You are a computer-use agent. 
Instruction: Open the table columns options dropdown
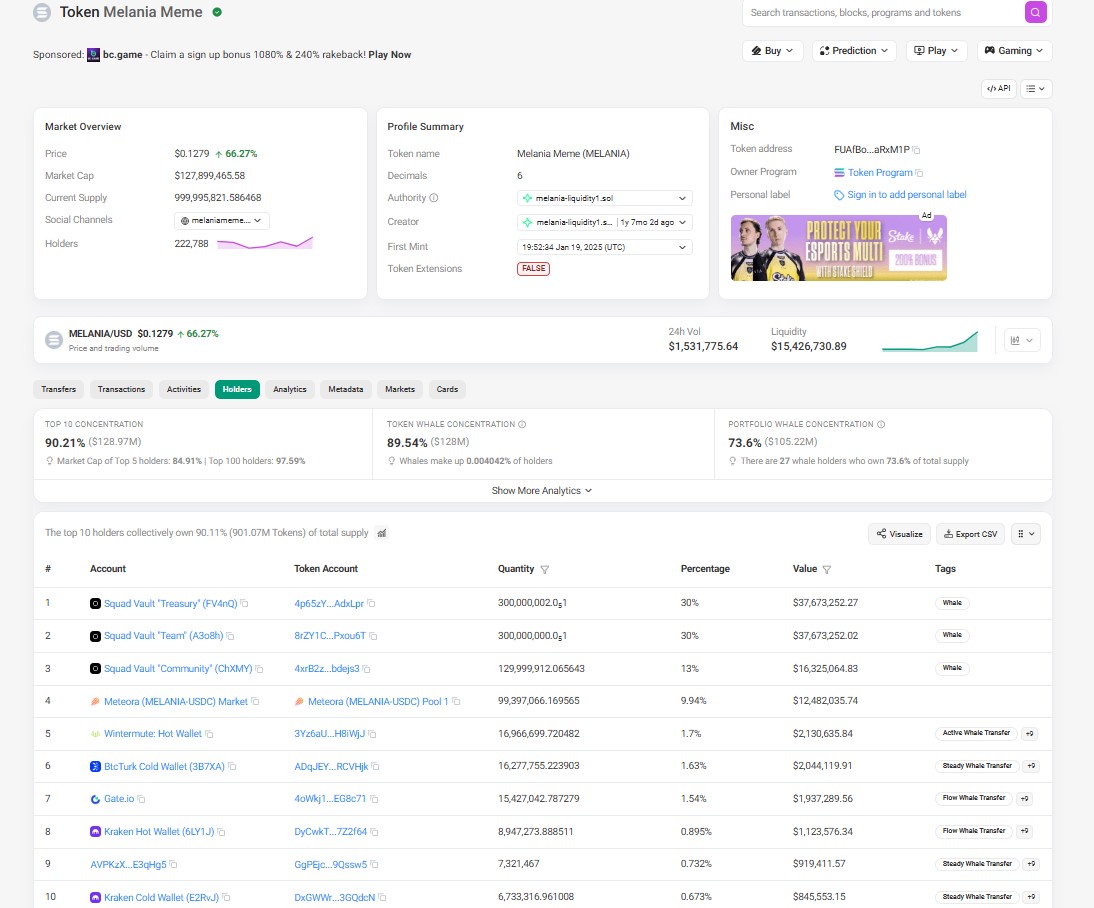[1025, 534]
